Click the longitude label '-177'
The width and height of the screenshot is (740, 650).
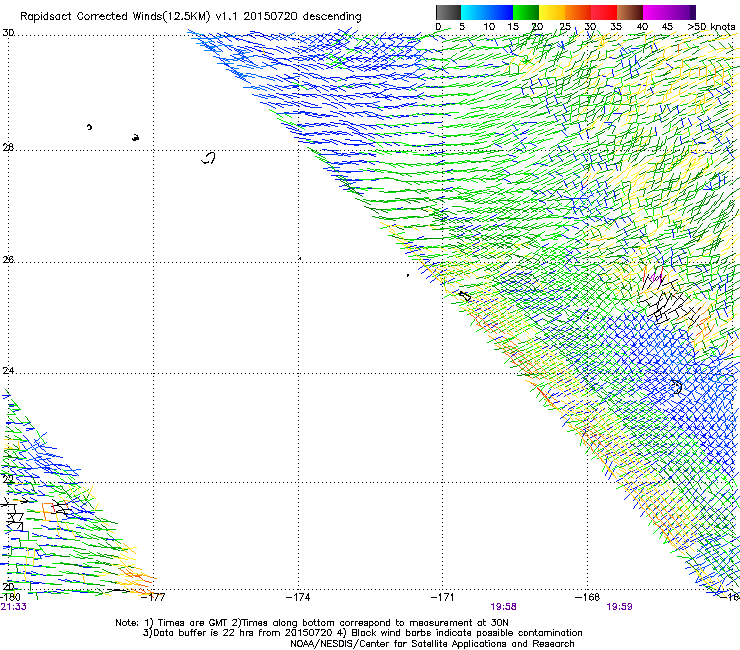pyautogui.click(x=154, y=597)
